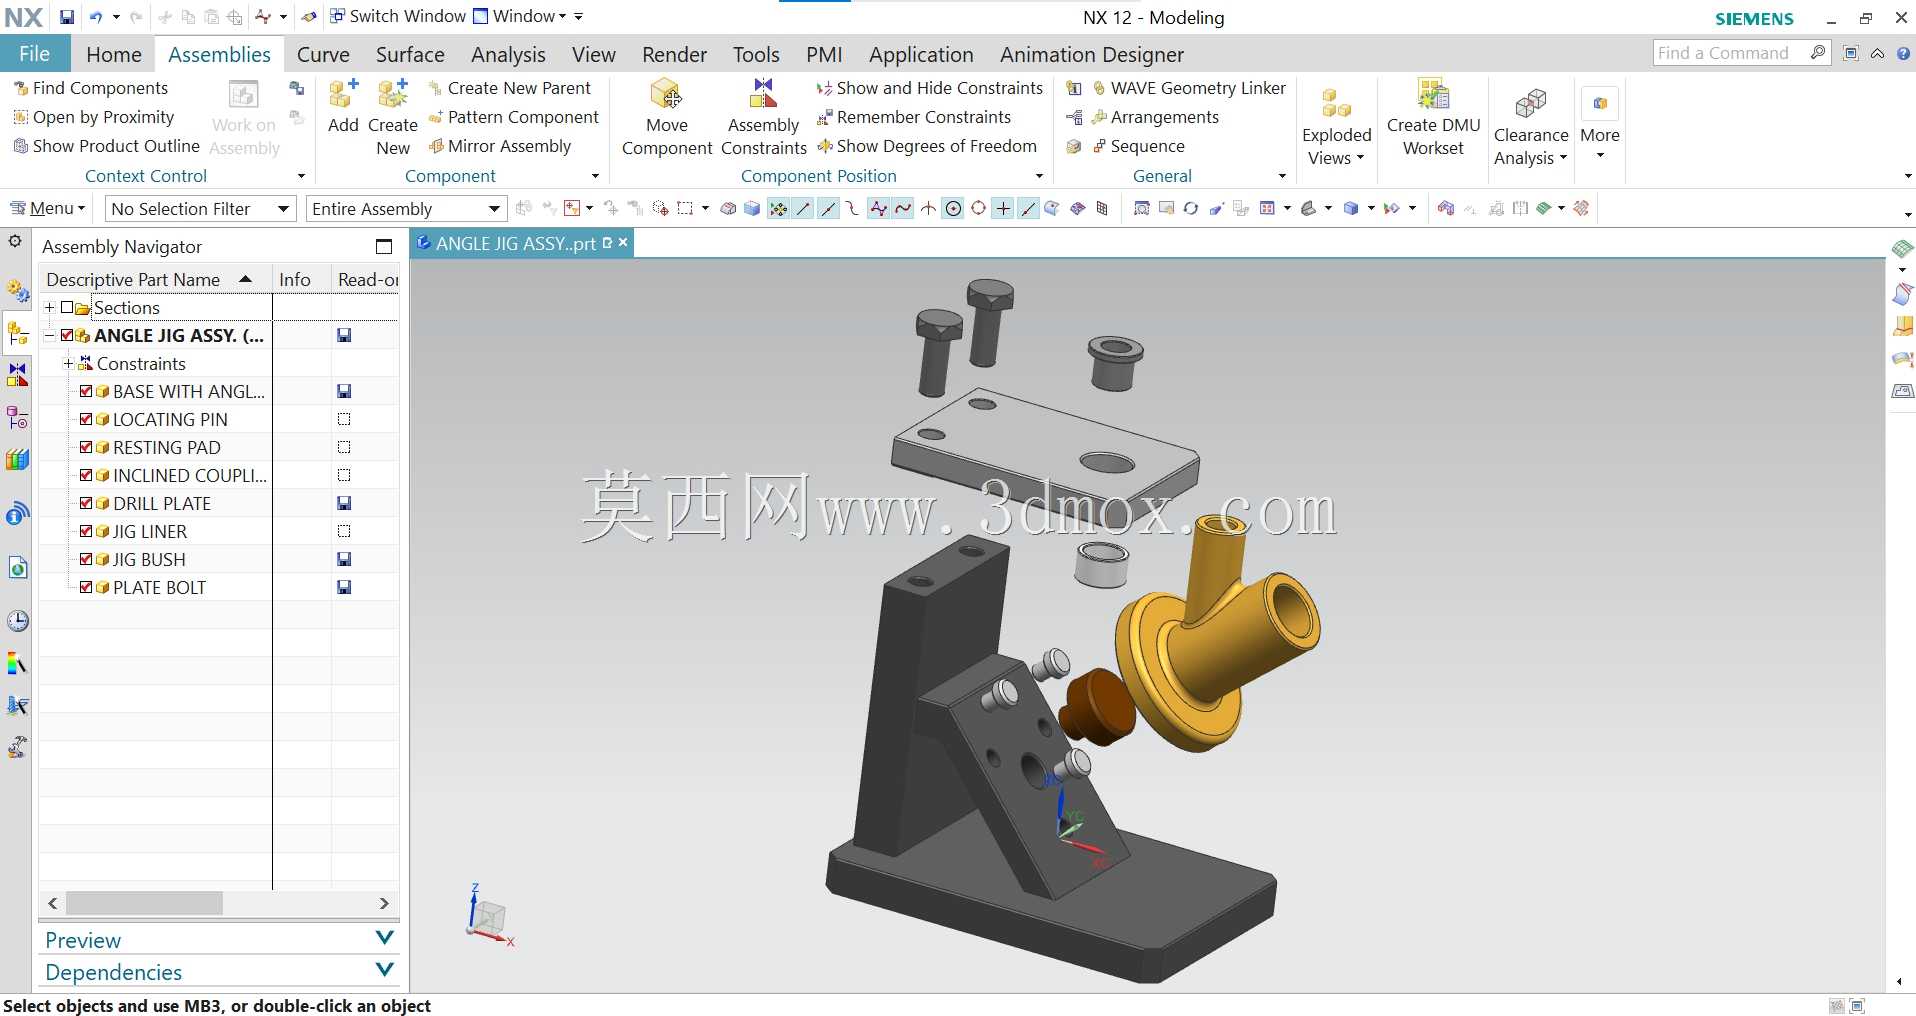
Task: Maximize the Assembly Navigator panel
Action: coord(384,246)
